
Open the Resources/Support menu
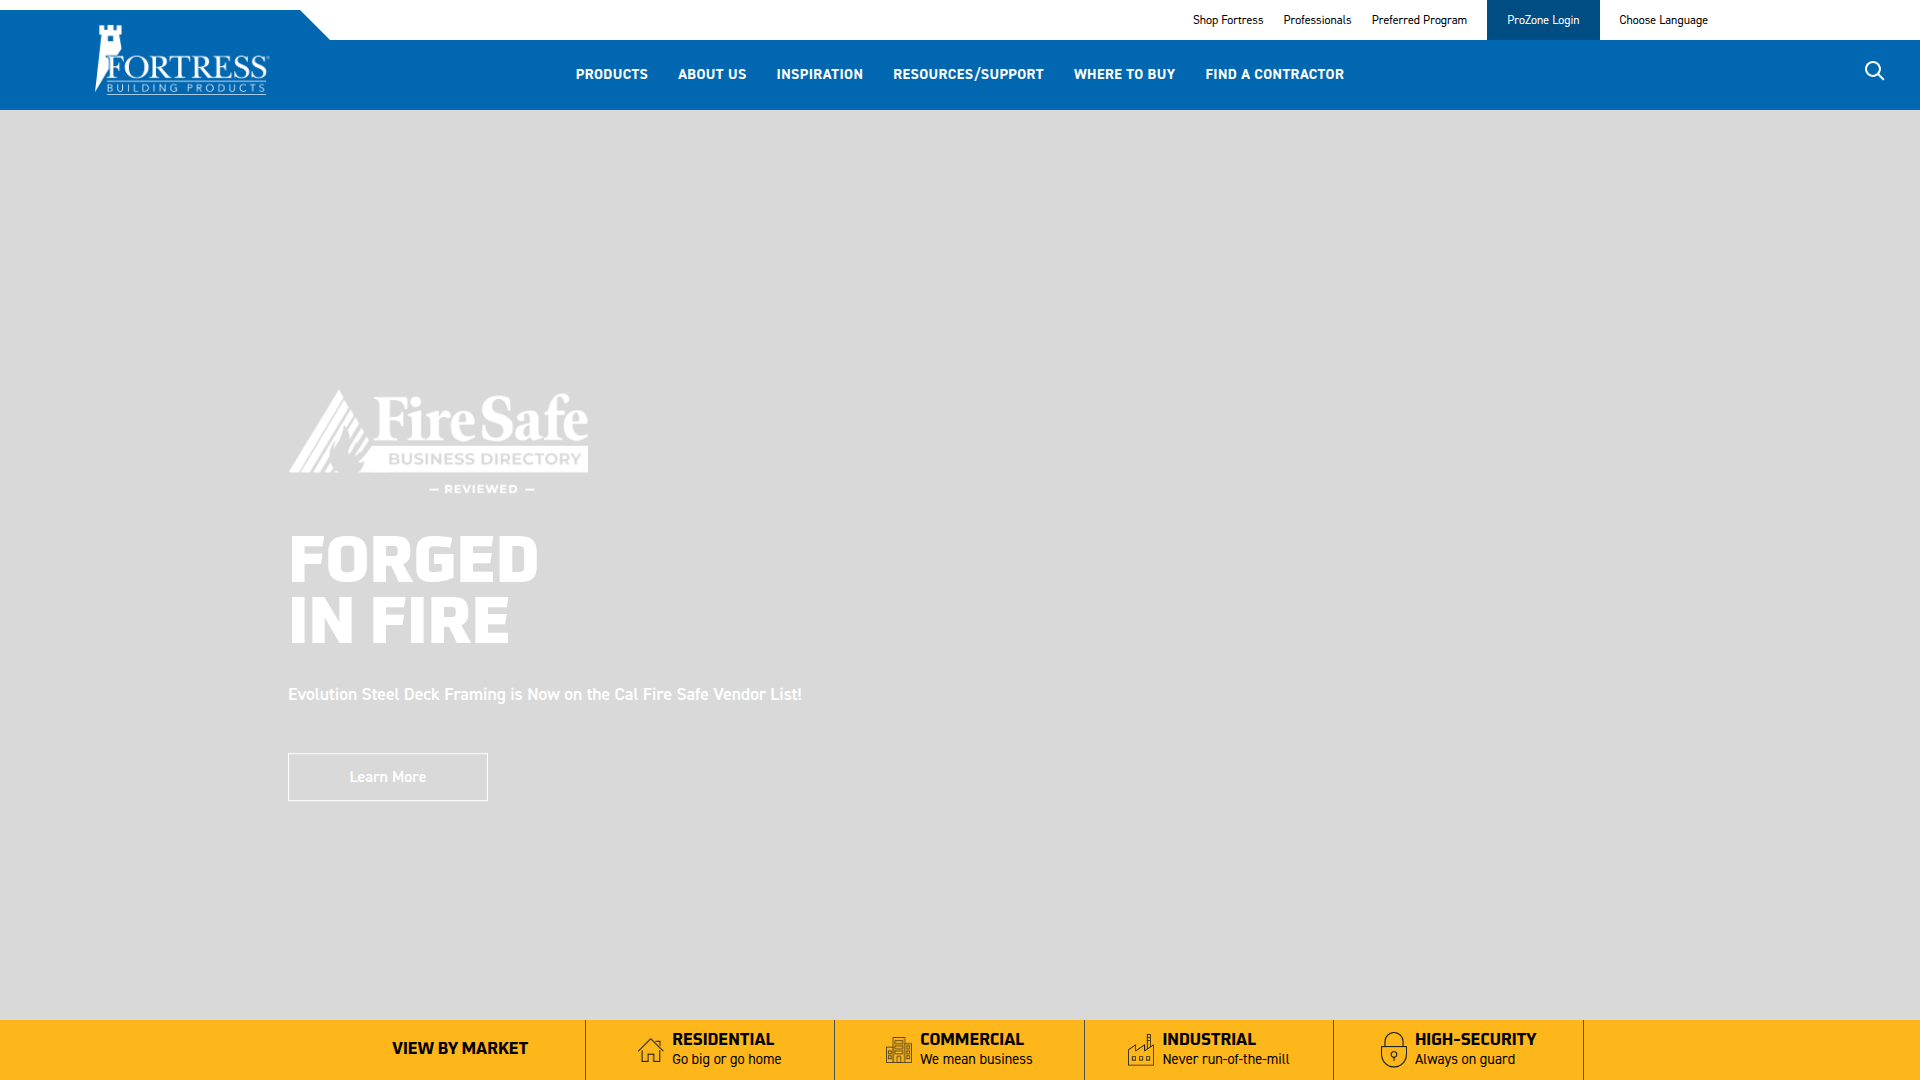[968, 75]
